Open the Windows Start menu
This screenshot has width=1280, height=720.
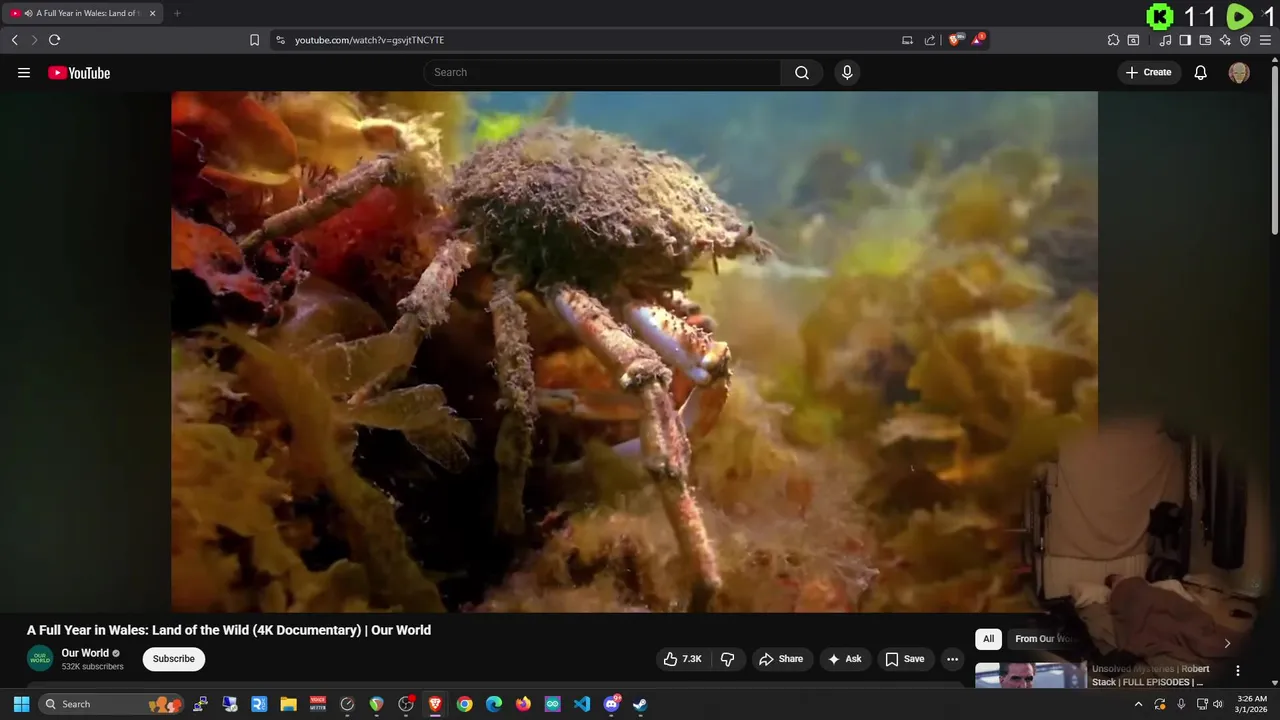click(21, 704)
